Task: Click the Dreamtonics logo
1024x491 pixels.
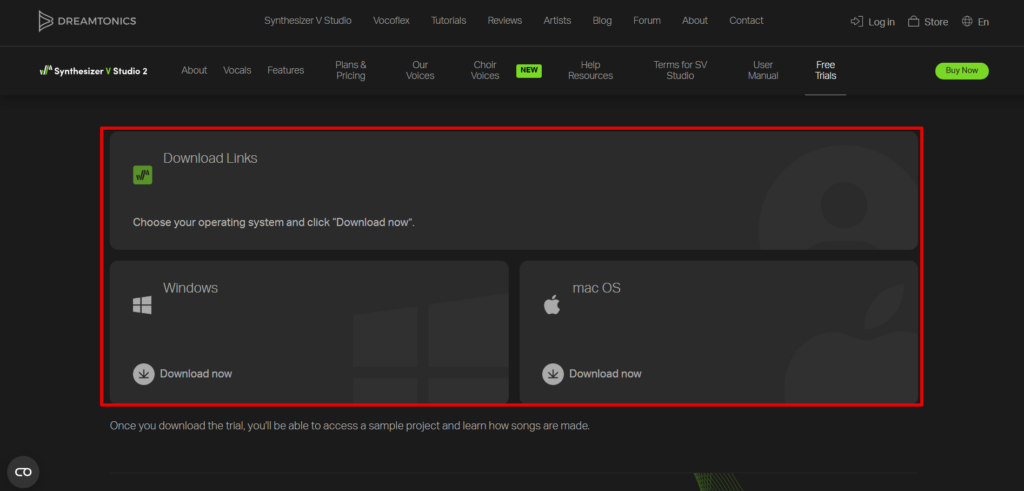Action: [88, 21]
